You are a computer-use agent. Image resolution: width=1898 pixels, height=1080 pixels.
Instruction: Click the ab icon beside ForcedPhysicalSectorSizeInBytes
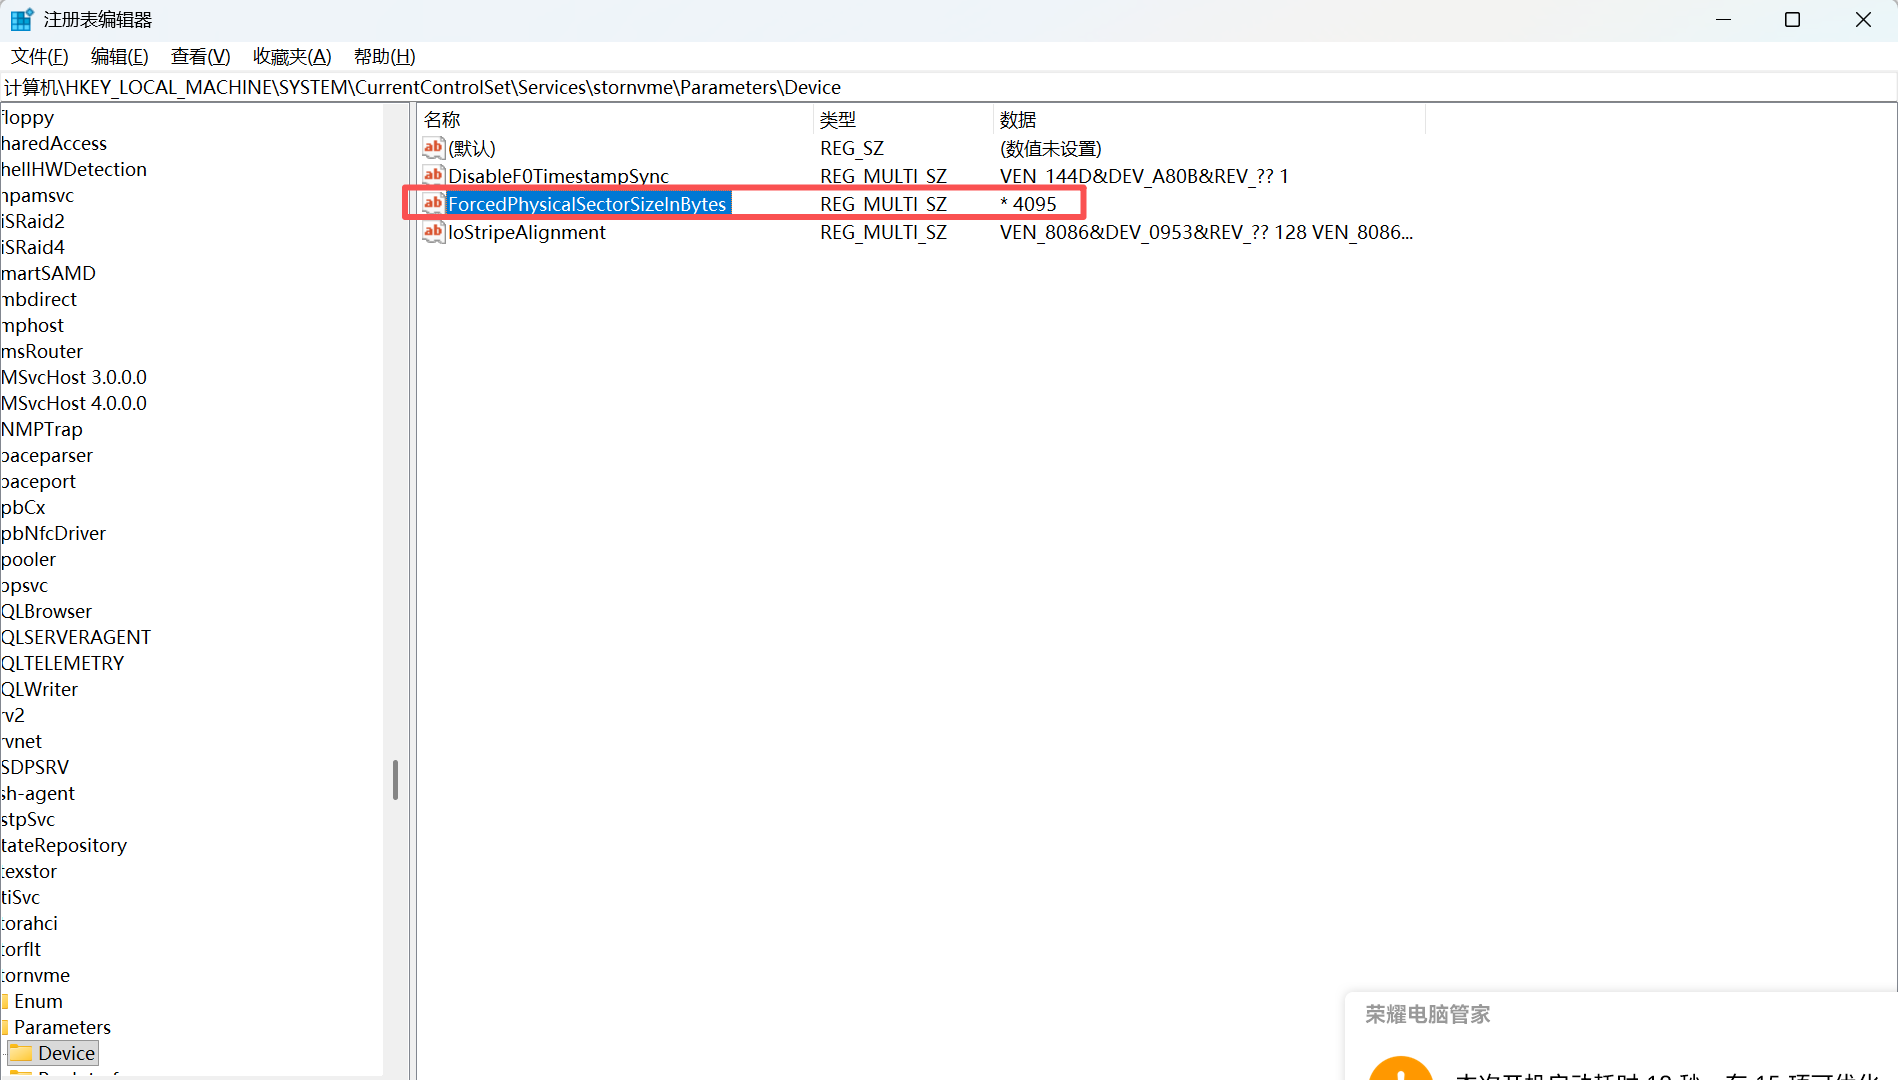point(433,203)
